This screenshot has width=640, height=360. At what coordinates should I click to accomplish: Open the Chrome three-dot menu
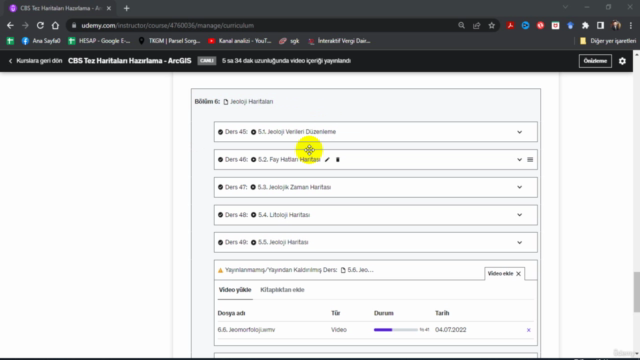[631, 25]
